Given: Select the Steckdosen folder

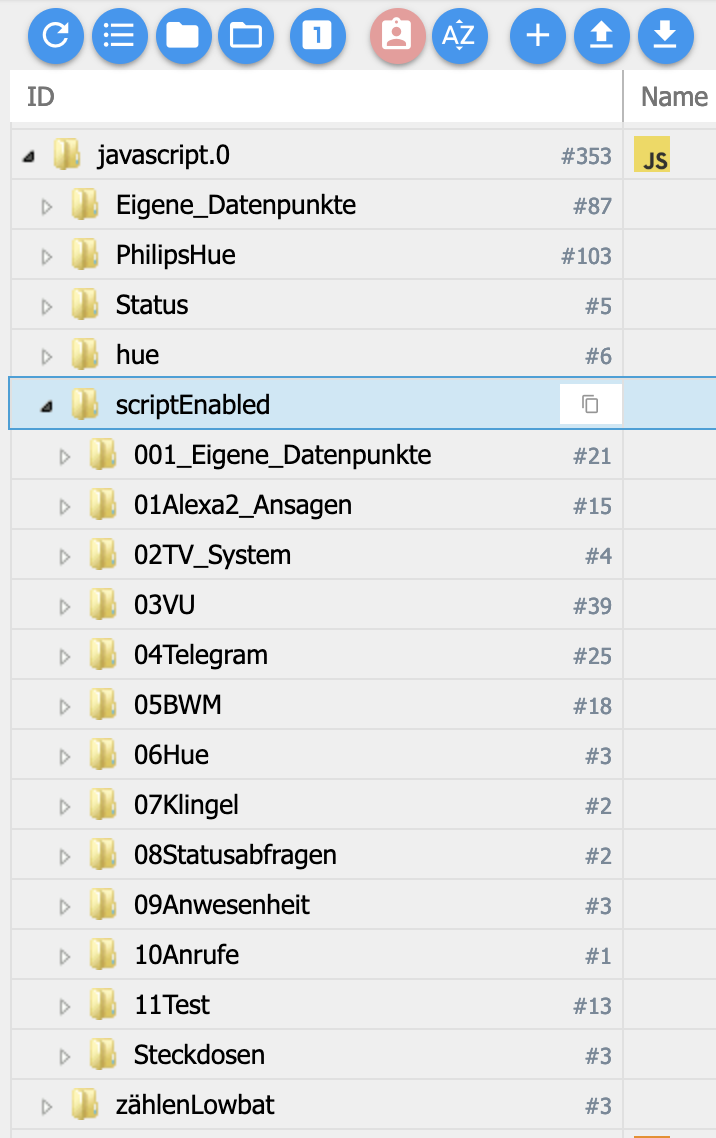Looking at the screenshot, I should (x=199, y=1055).
